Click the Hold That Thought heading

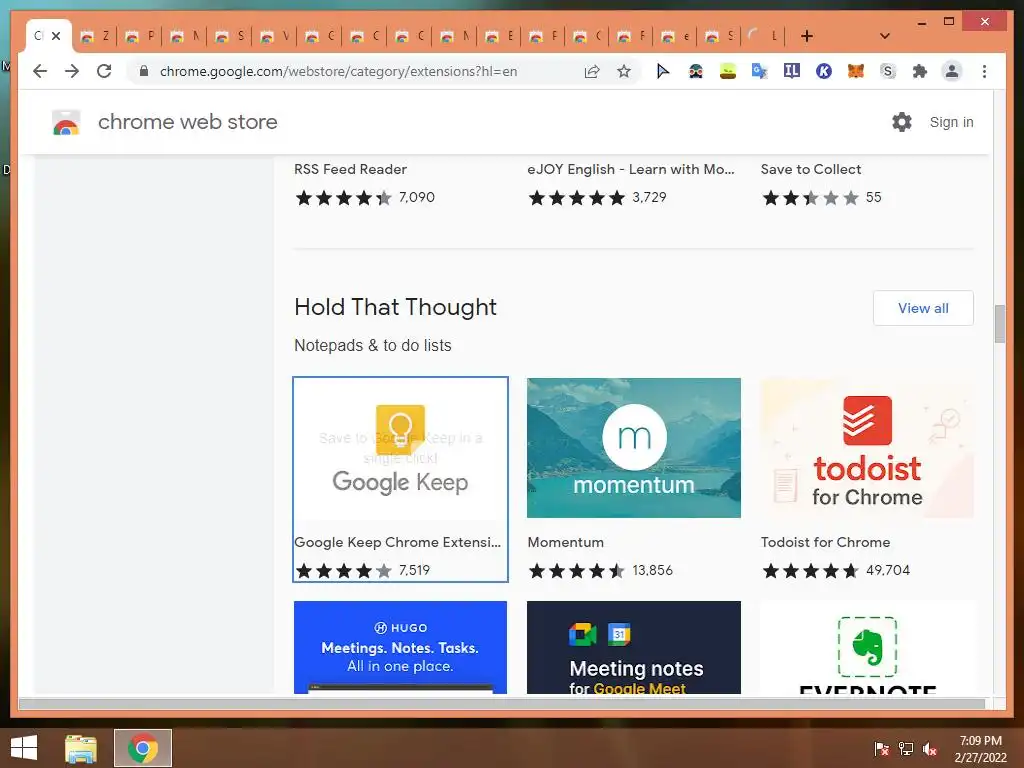(x=395, y=307)
